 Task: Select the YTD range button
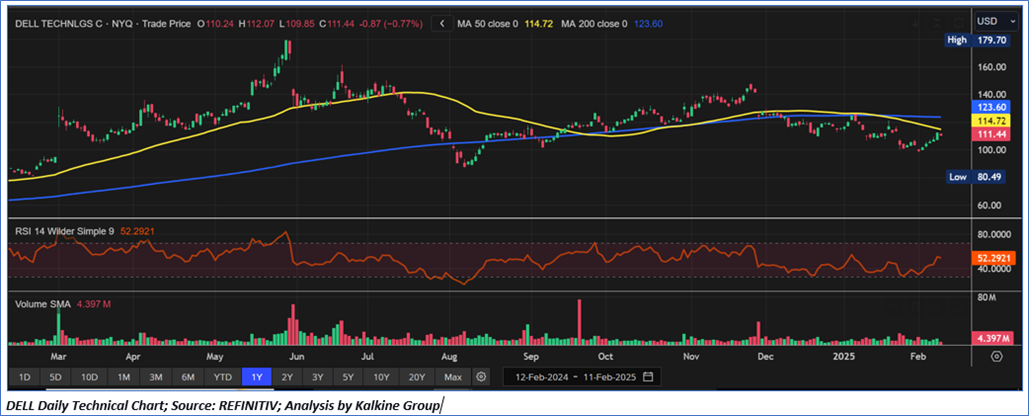[x=222, y=377]
